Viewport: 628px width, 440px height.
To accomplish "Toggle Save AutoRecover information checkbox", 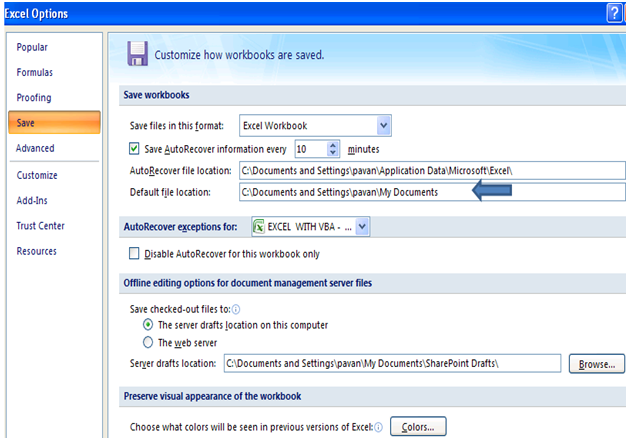I will click(134, 149).
